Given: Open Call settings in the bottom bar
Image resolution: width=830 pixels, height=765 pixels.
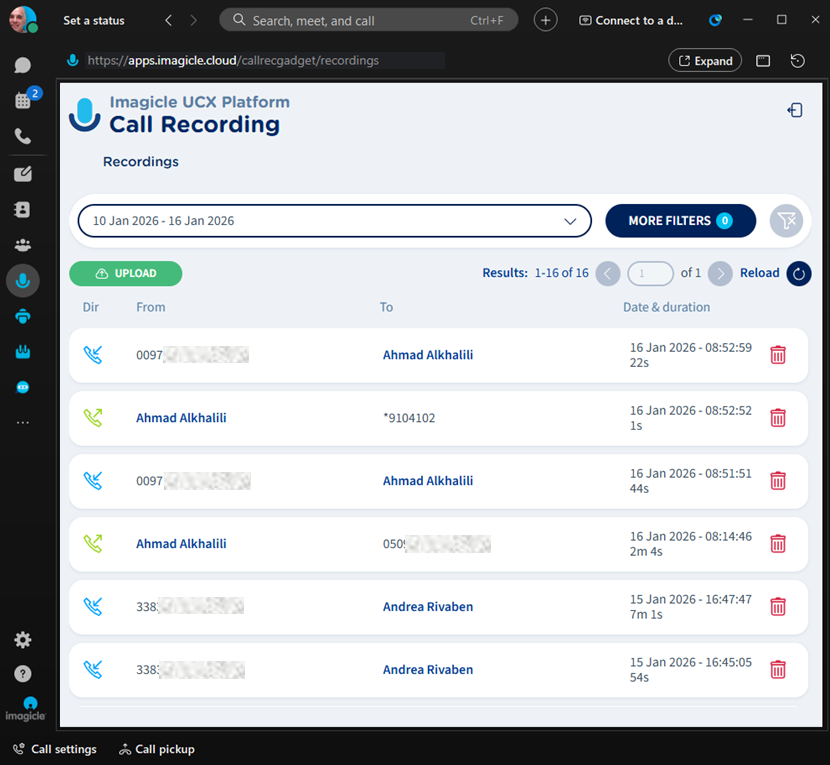Looking at the screenshot, I should (55, 749).
